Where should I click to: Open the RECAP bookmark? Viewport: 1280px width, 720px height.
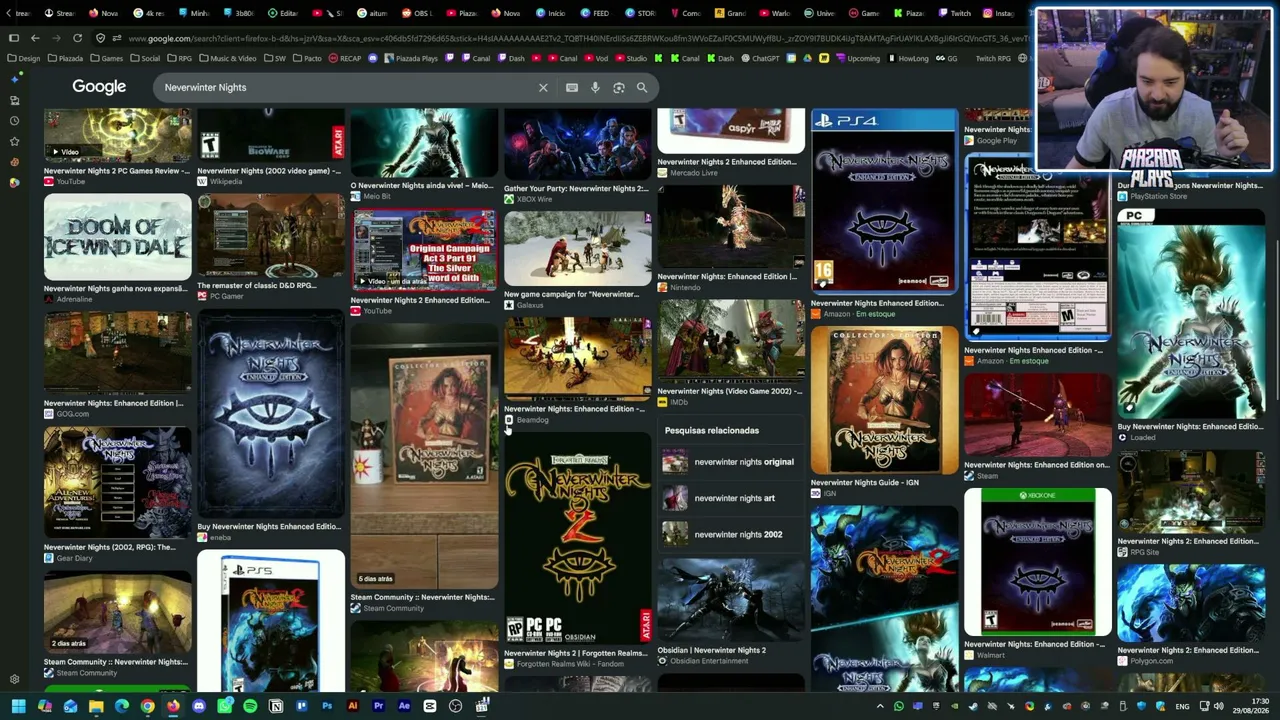click(x=345, y=58)
